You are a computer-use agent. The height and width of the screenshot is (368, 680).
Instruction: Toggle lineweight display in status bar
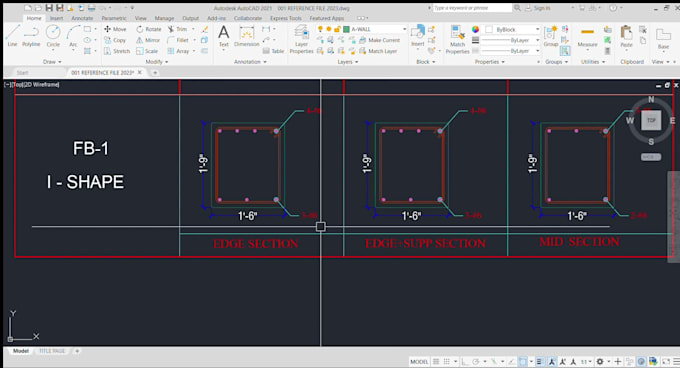point(539,361)
